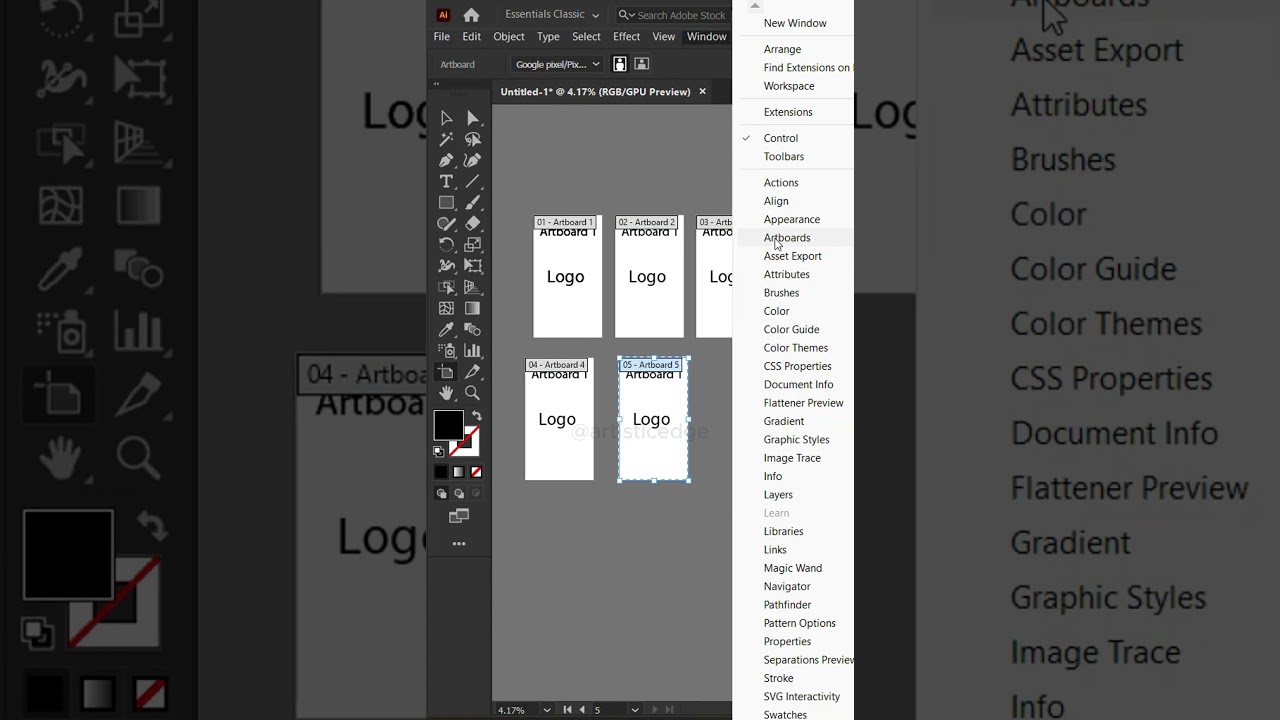Set artboard orientation to Portrait
Viewport: 1280px width, 720px height.
point(620,64)
